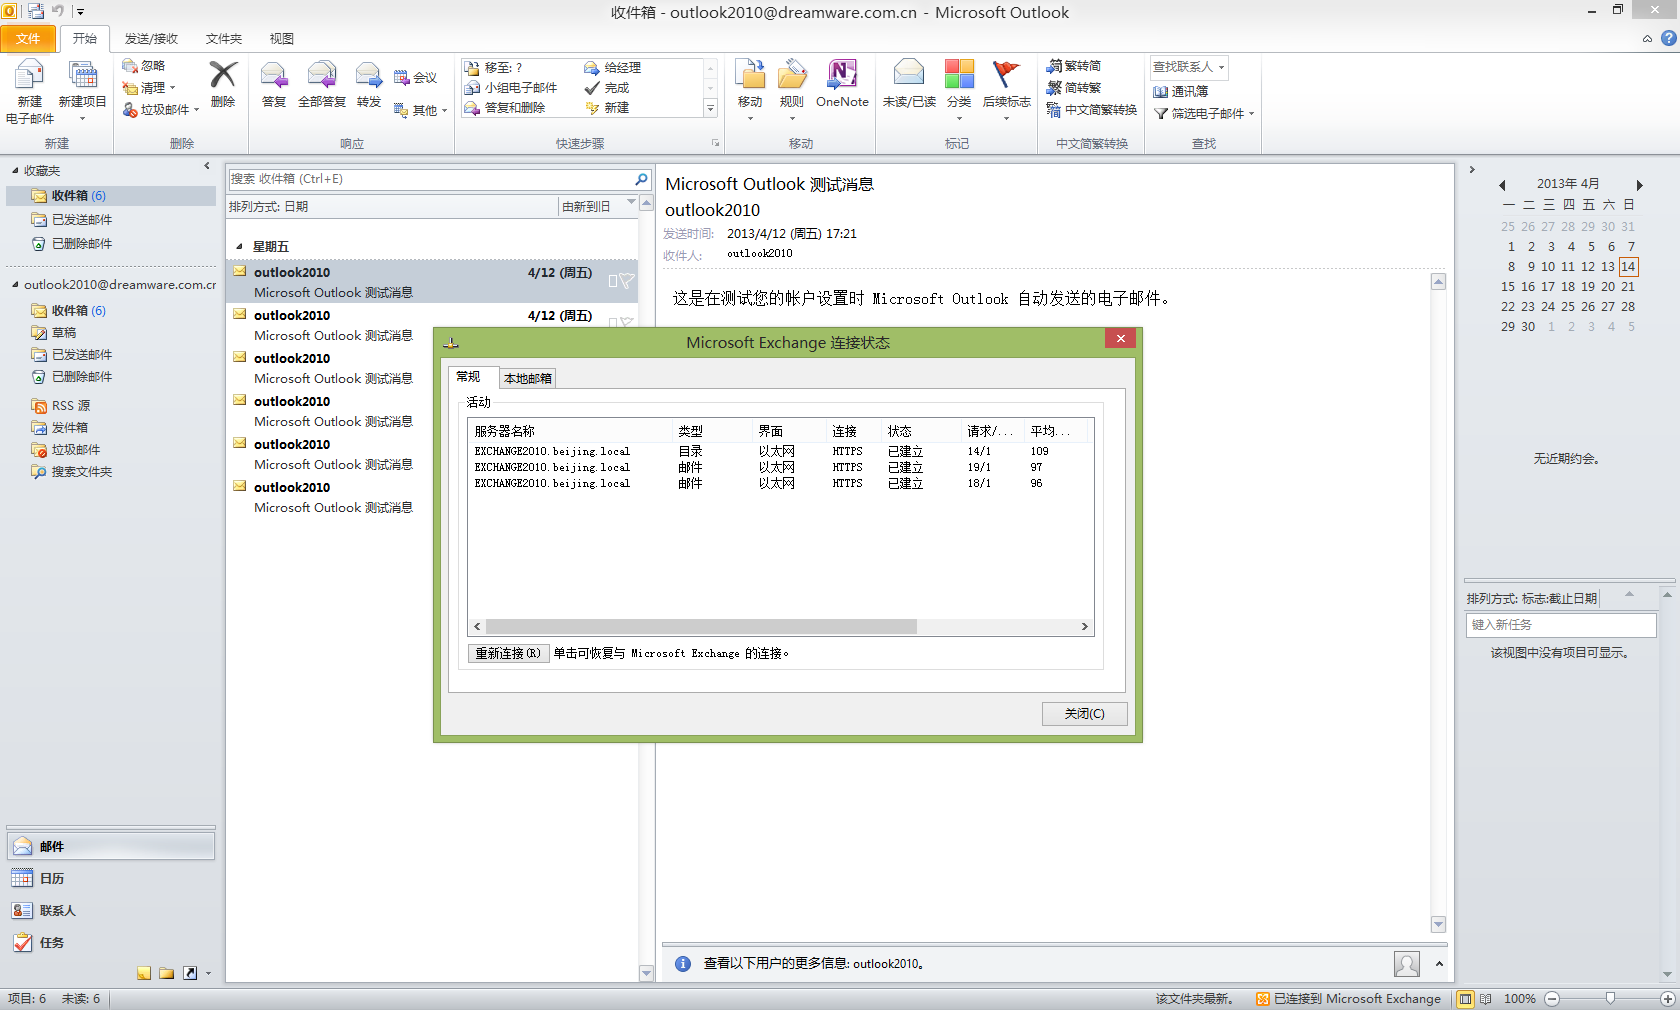Image resolution: width=1680 pixels, height=1010 pixels.
Task: Click the Find a Contact (查找联系人) box
Action: tap(1189, 67)
